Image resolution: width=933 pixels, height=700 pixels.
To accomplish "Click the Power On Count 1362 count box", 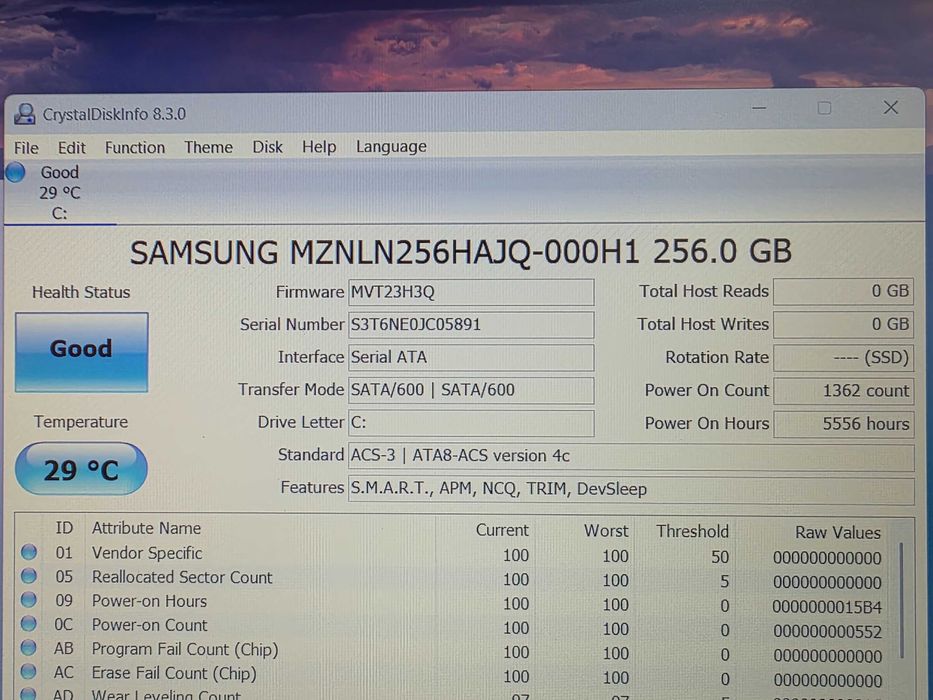I will [843, 391].
